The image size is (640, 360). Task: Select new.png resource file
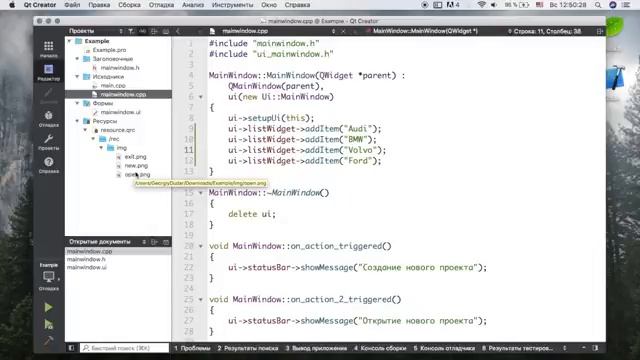[x=136, y=166]
